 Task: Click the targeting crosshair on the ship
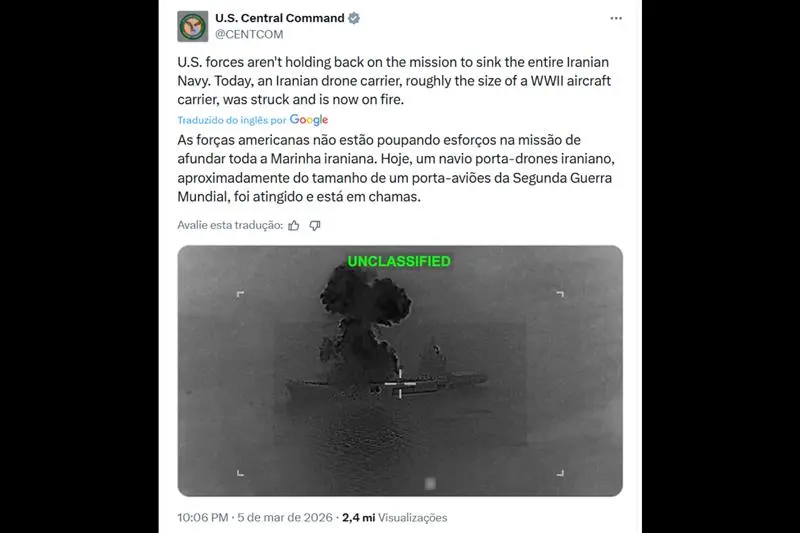coord(400,384)
